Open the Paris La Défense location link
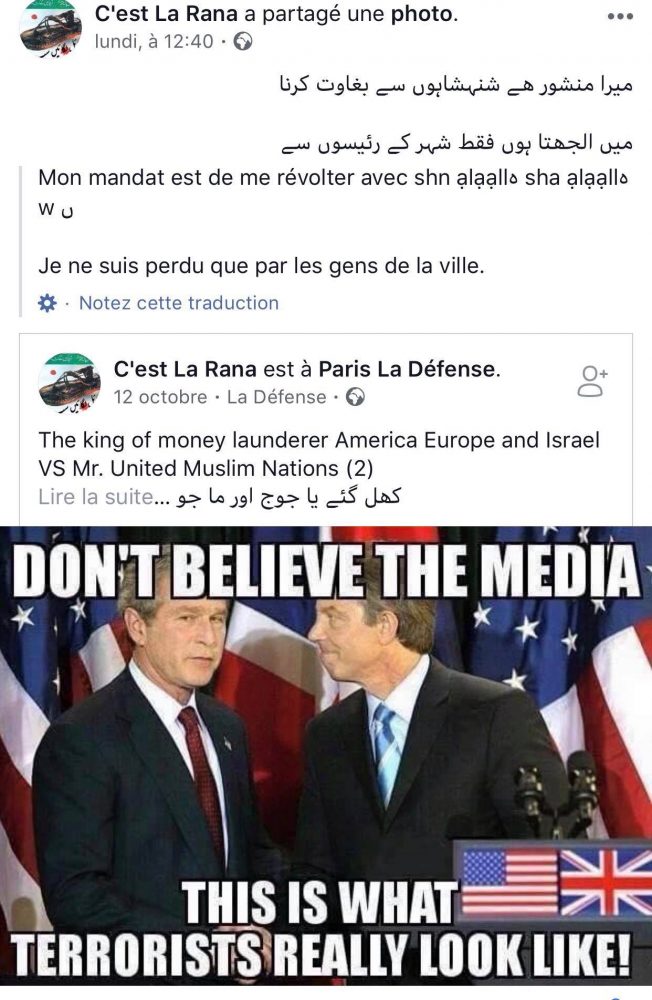652x1000 pixels. tap(407, 369)
